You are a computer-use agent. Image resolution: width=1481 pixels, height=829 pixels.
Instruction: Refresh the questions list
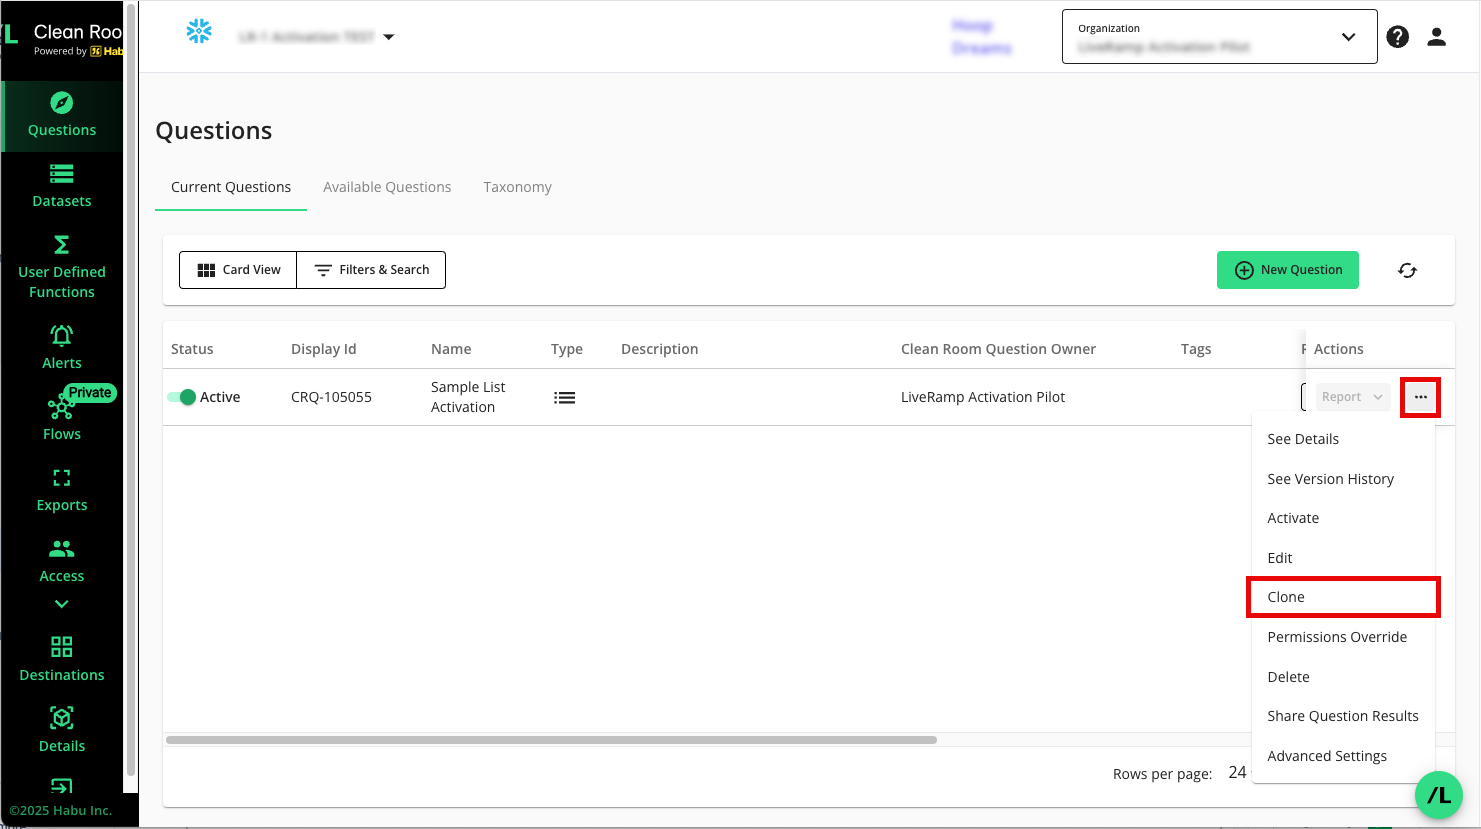pos(1407,270)
